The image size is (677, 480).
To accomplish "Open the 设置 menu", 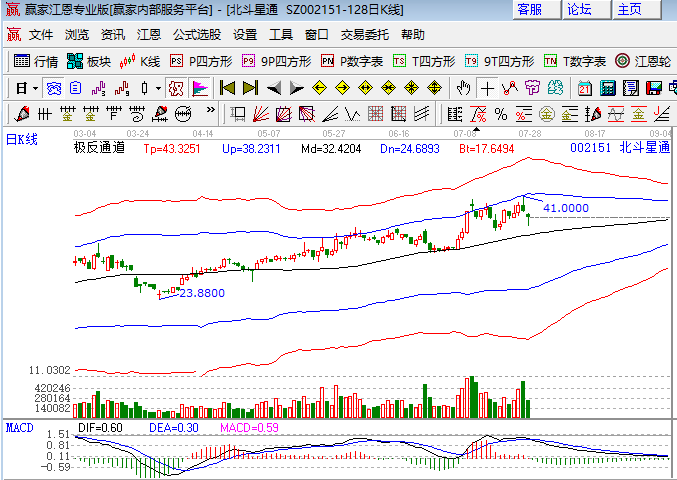I will 245,35.
